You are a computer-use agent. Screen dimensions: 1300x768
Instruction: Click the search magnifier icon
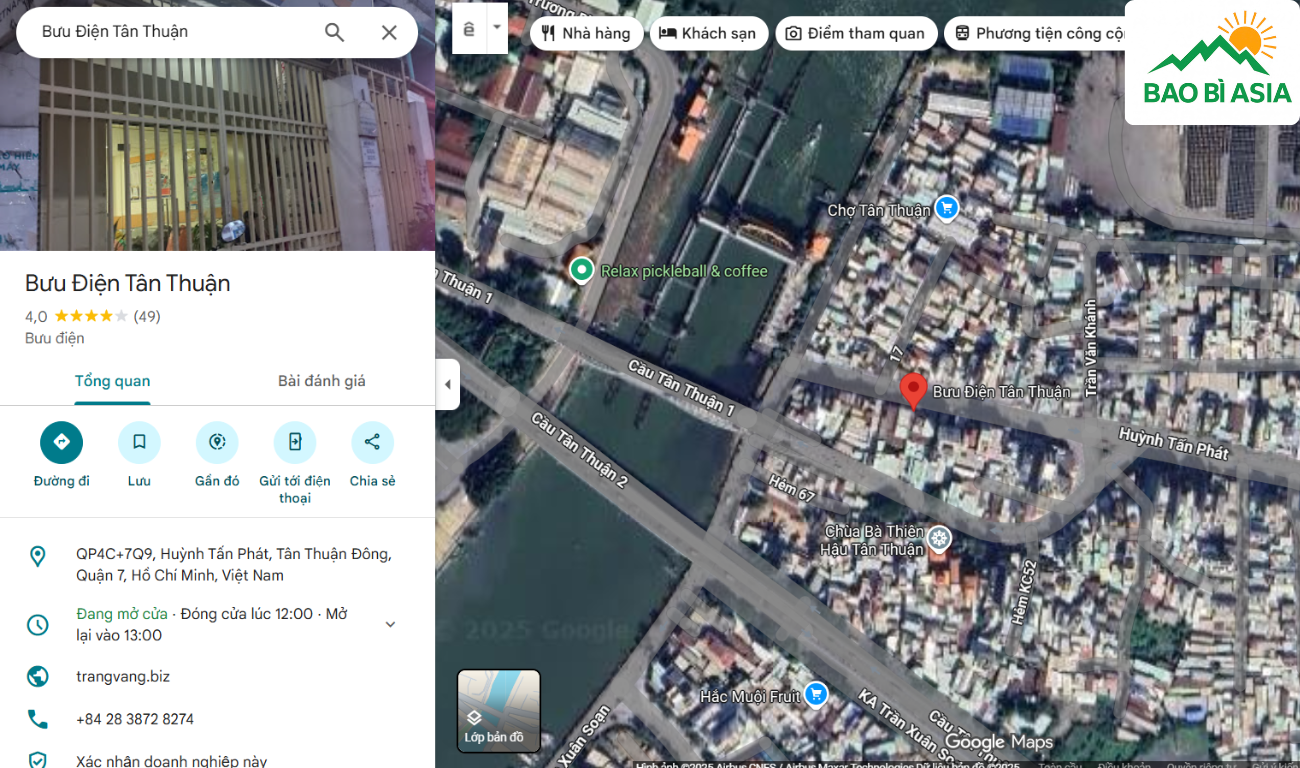334,32
